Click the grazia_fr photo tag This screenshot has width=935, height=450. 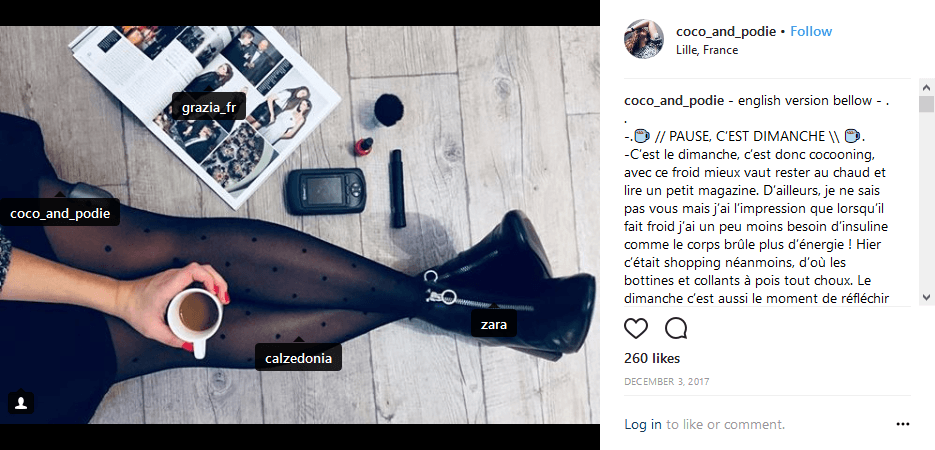[x=209, y=108]
